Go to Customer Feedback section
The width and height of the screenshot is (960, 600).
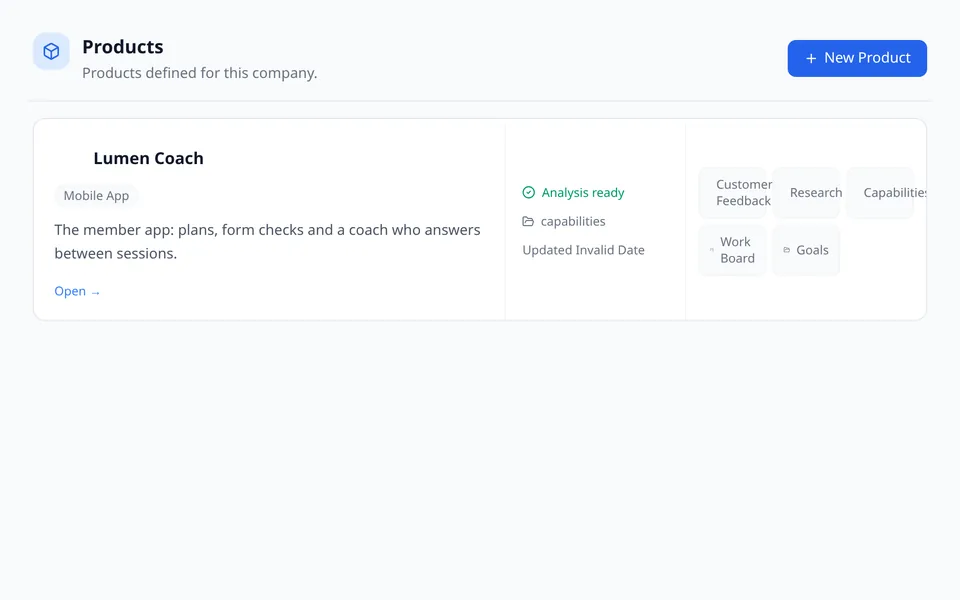733,192
